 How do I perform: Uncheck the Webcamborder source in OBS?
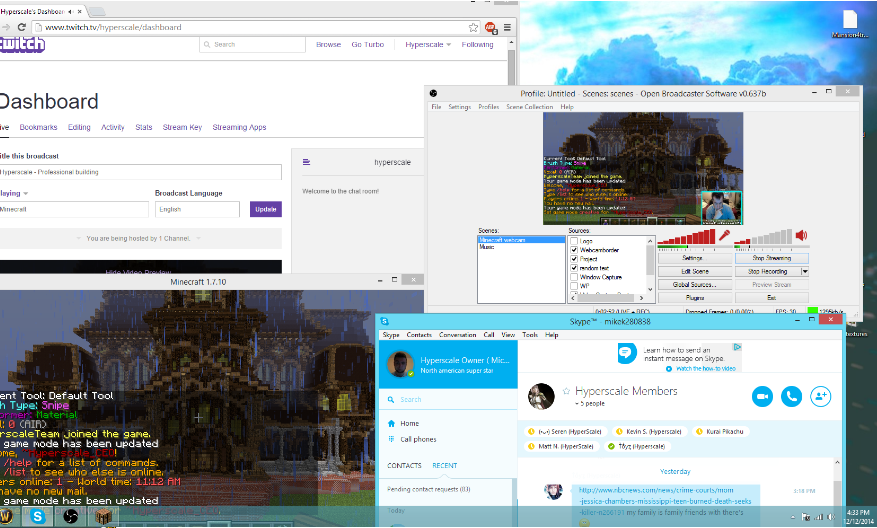574,250
